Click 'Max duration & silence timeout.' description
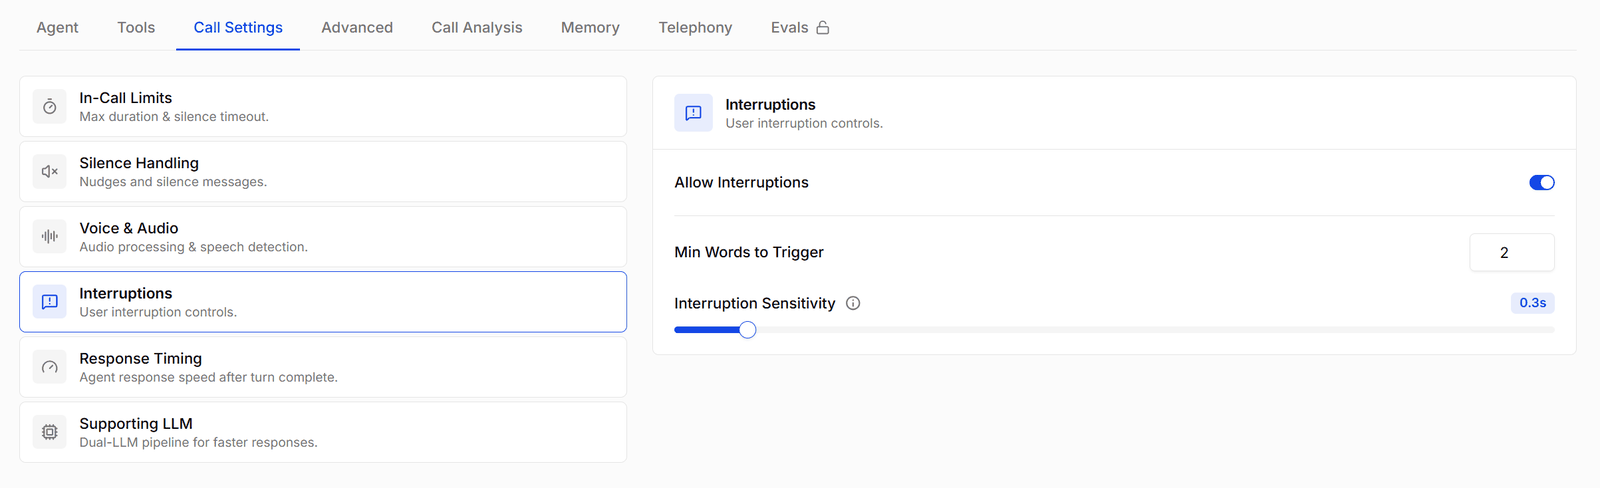 pos(174,117)
